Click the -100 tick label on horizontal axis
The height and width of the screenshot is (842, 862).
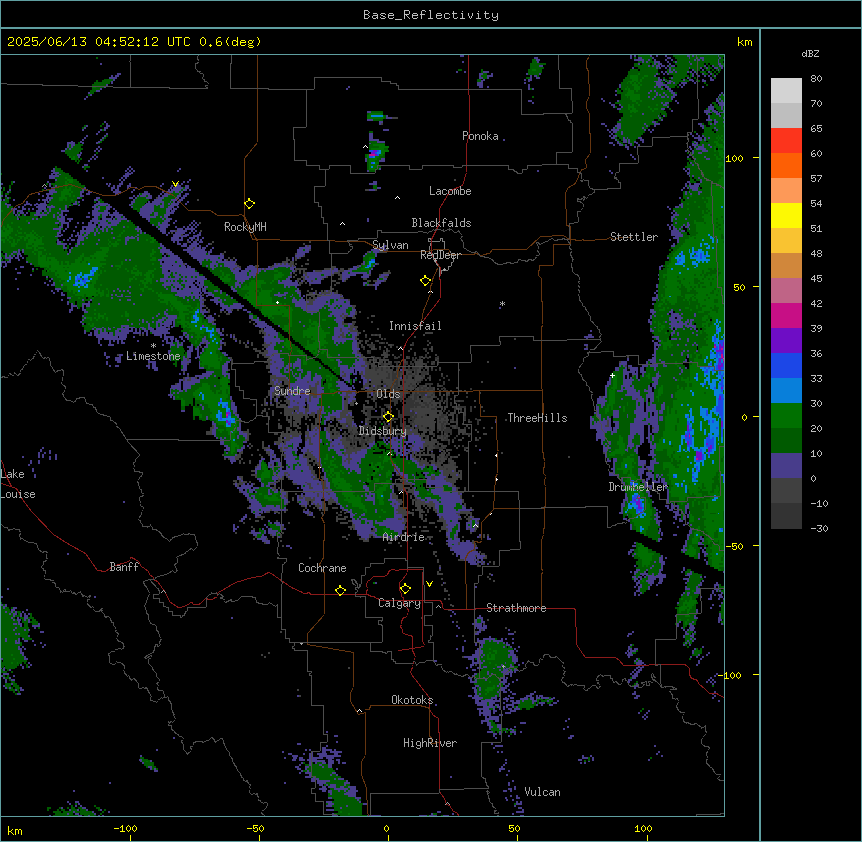click(x=125, y=828)
